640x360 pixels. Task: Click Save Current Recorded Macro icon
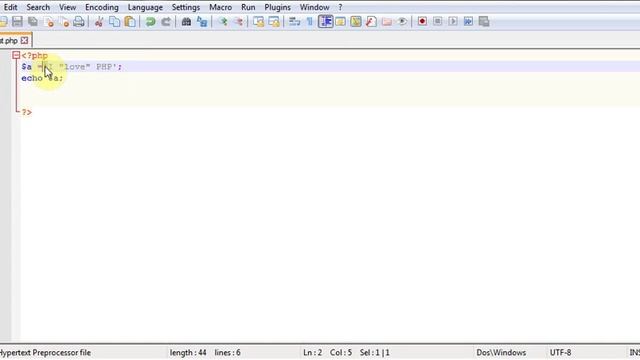(x=484, y=21)
